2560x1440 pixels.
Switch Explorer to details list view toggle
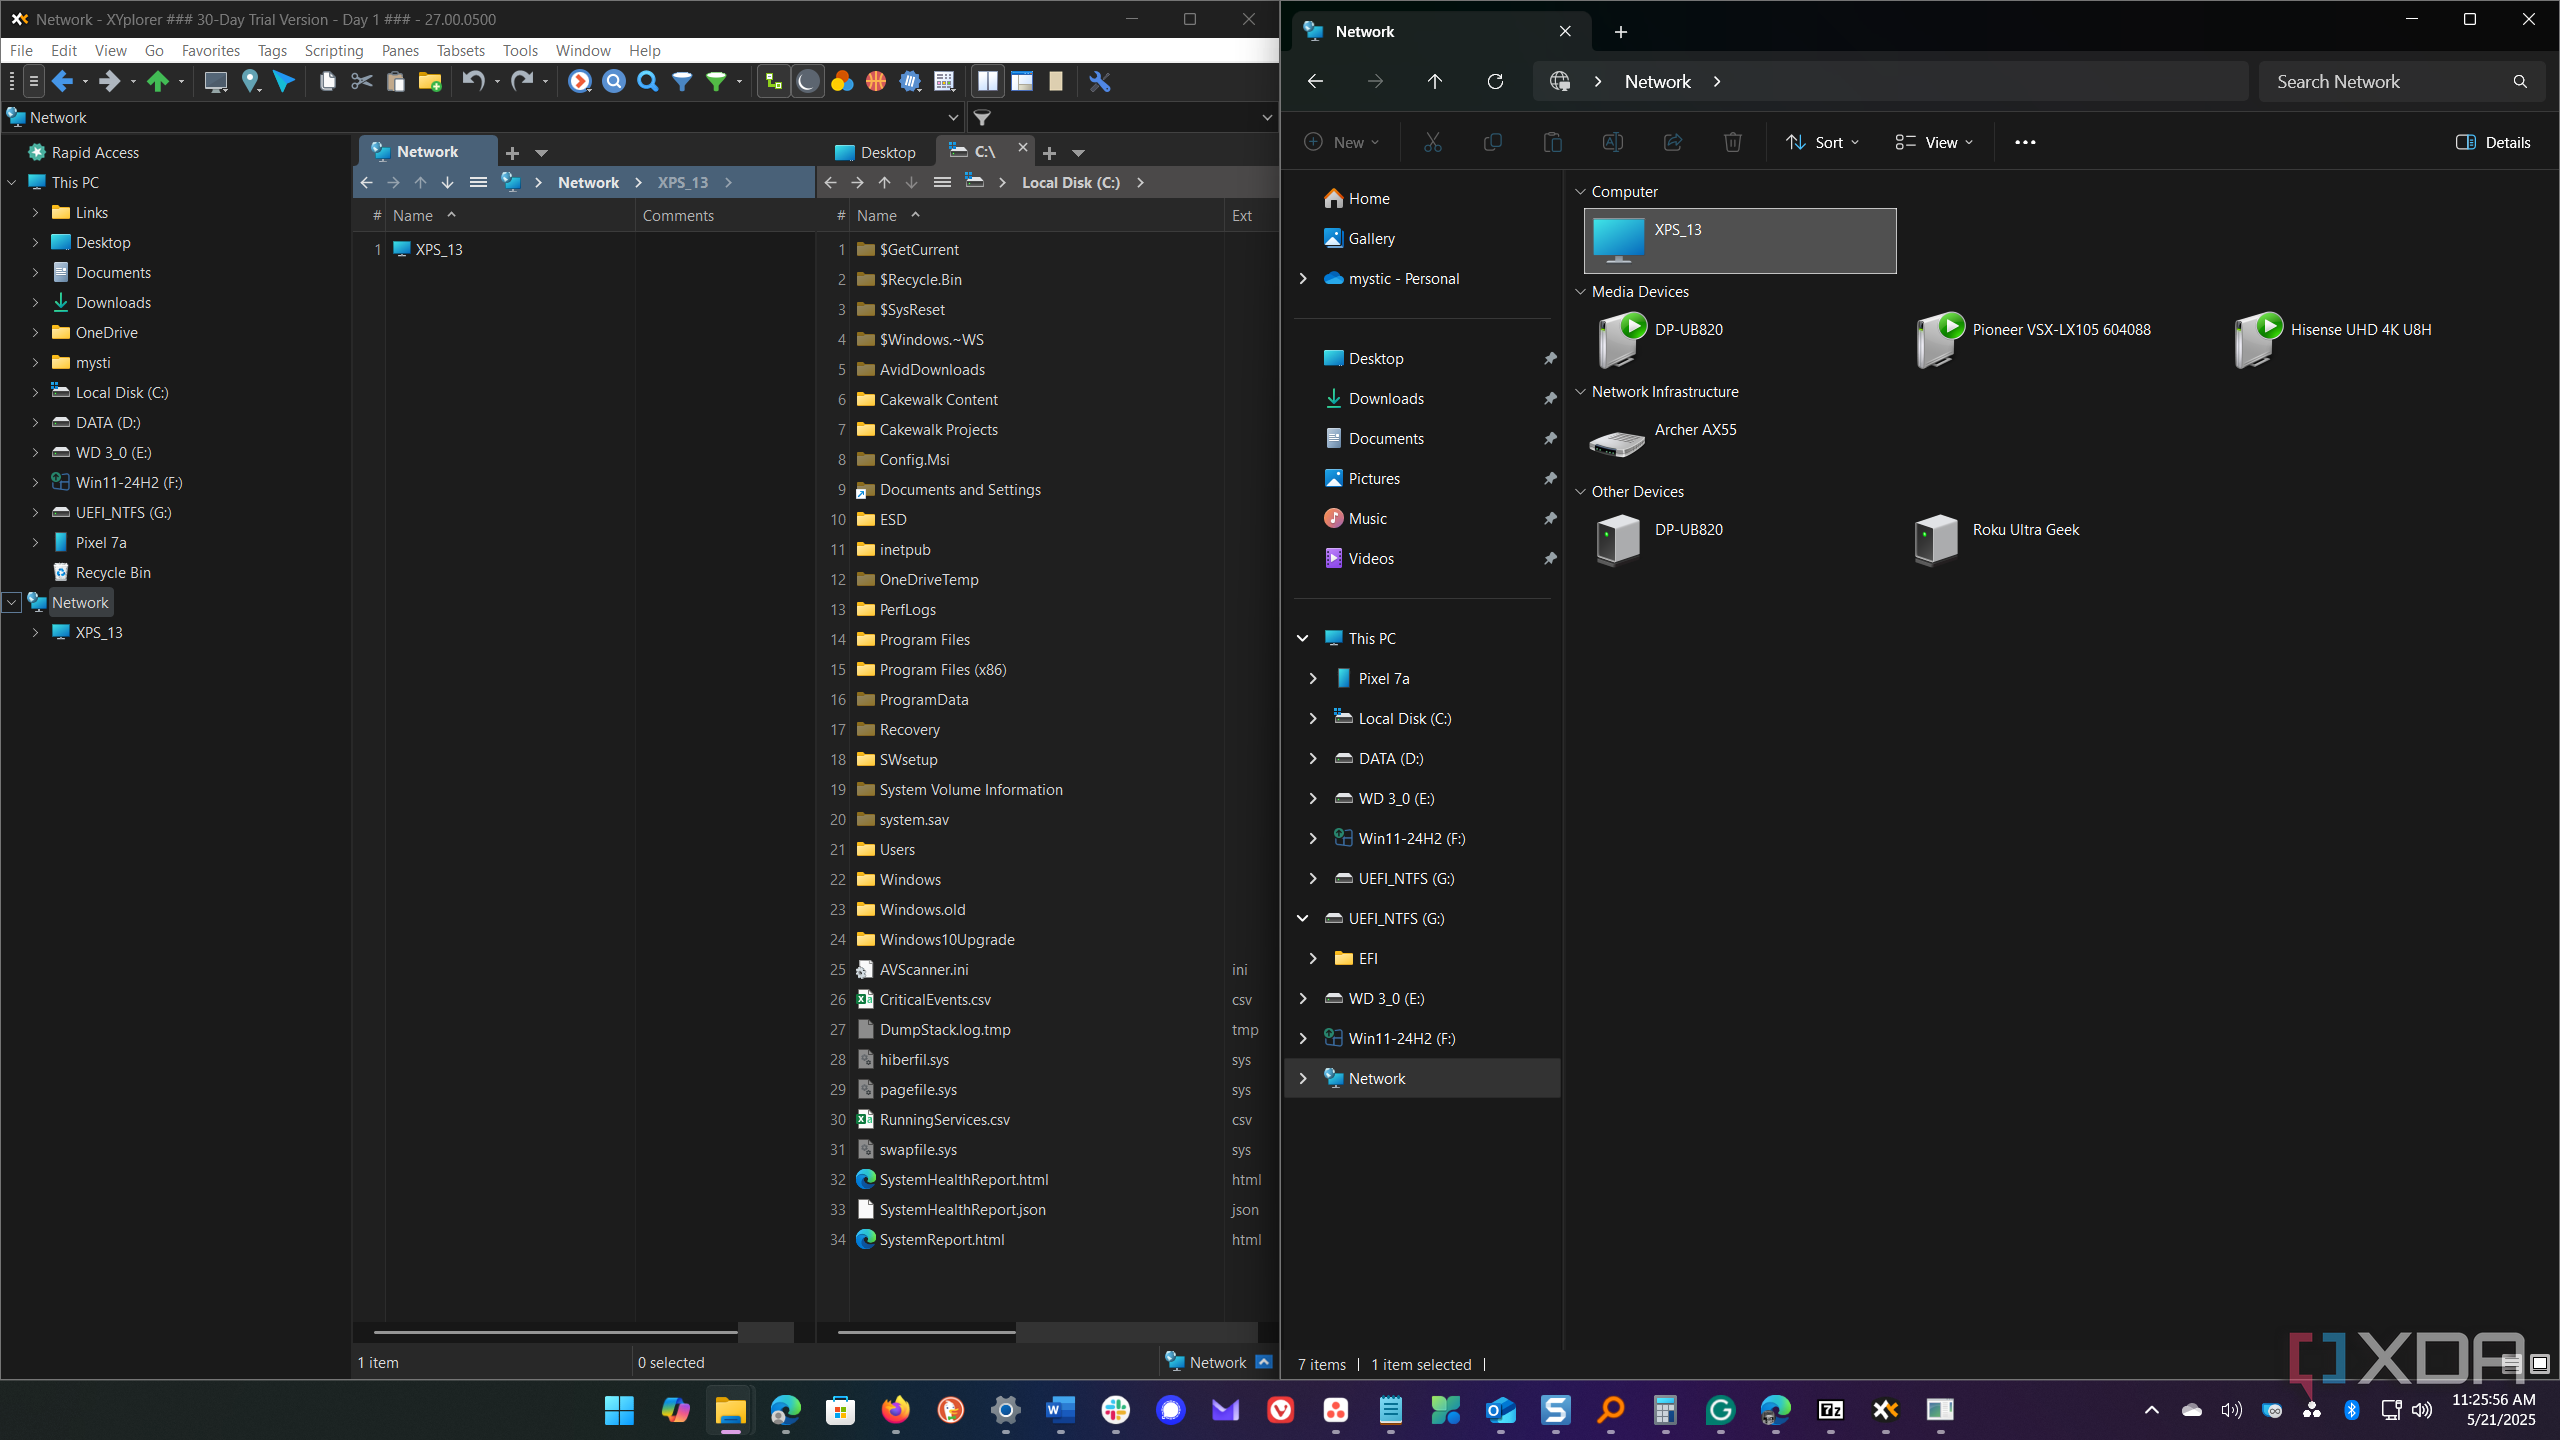pyautogui.click(x=2511, y=1364)
